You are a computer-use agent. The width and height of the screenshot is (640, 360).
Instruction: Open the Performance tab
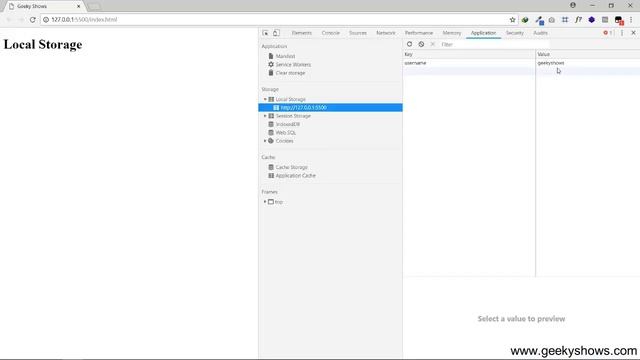pyautogui.click(x=419, y=33)
